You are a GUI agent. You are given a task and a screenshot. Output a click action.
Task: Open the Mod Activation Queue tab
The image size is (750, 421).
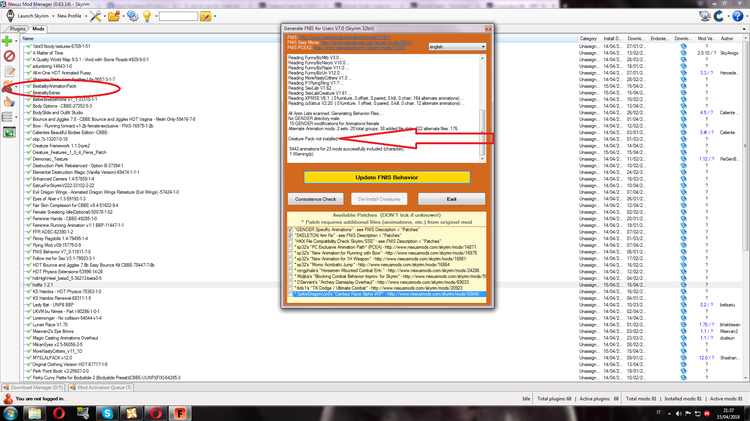click(100, 388)
